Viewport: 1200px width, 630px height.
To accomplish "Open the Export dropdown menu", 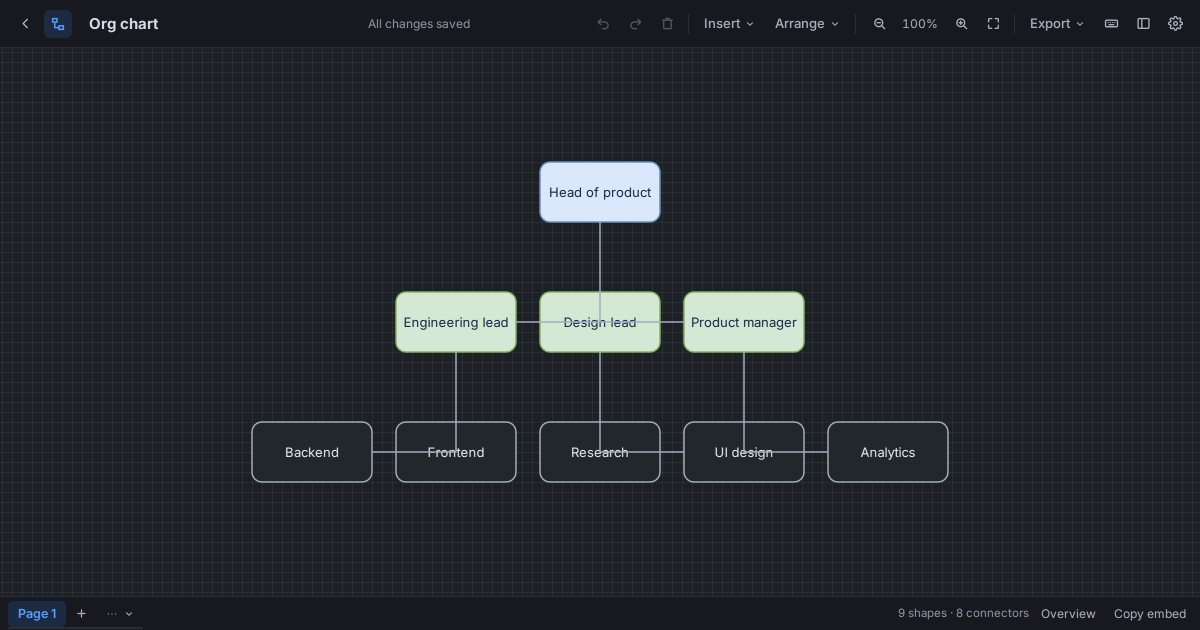I will pos(1057,24).
